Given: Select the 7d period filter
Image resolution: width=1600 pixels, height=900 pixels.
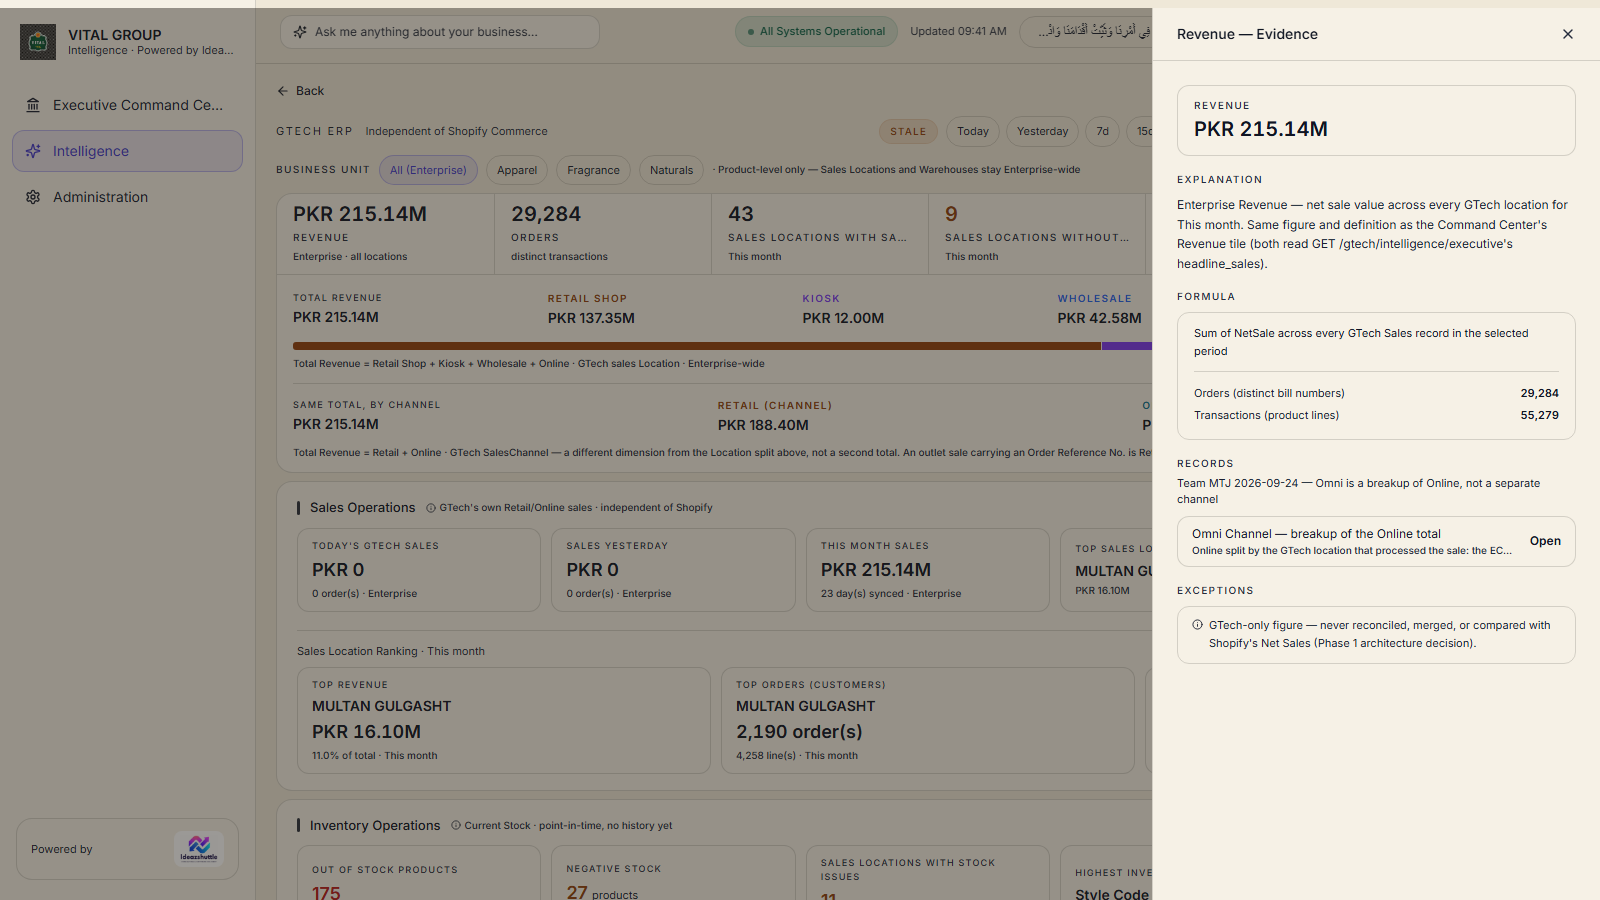Looking at the screenshot, I should (x=1102, y=131).
